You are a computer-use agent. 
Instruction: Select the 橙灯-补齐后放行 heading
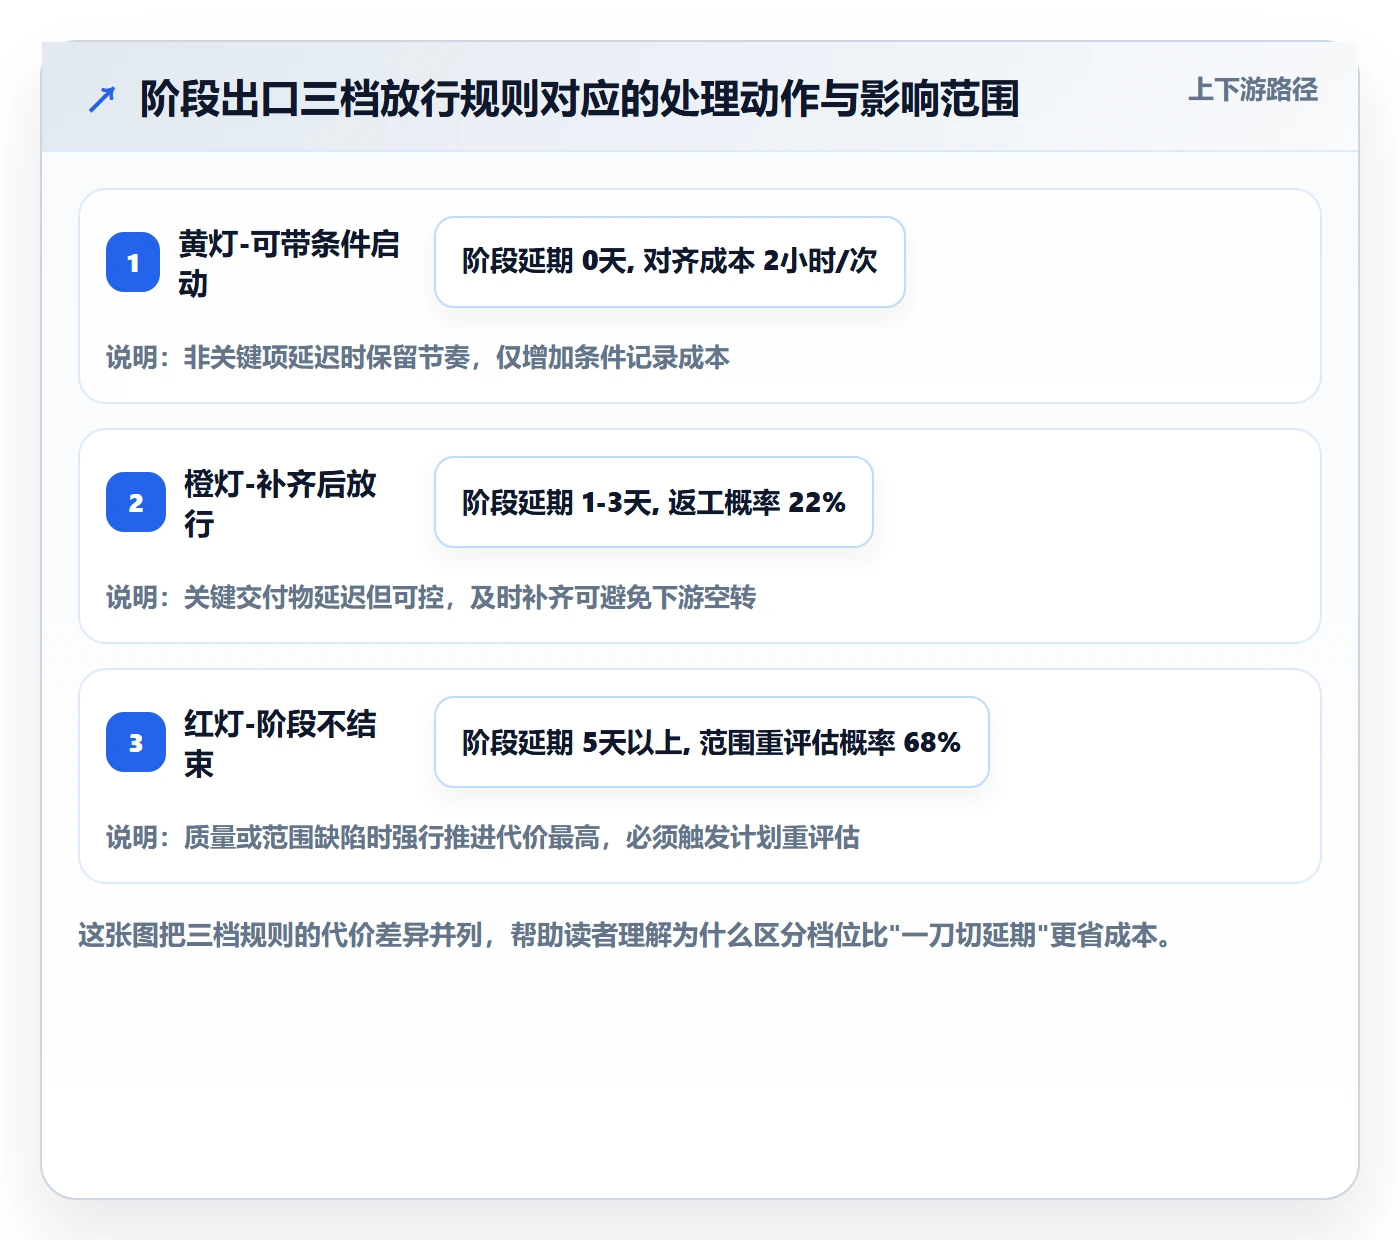coord(280,503)
